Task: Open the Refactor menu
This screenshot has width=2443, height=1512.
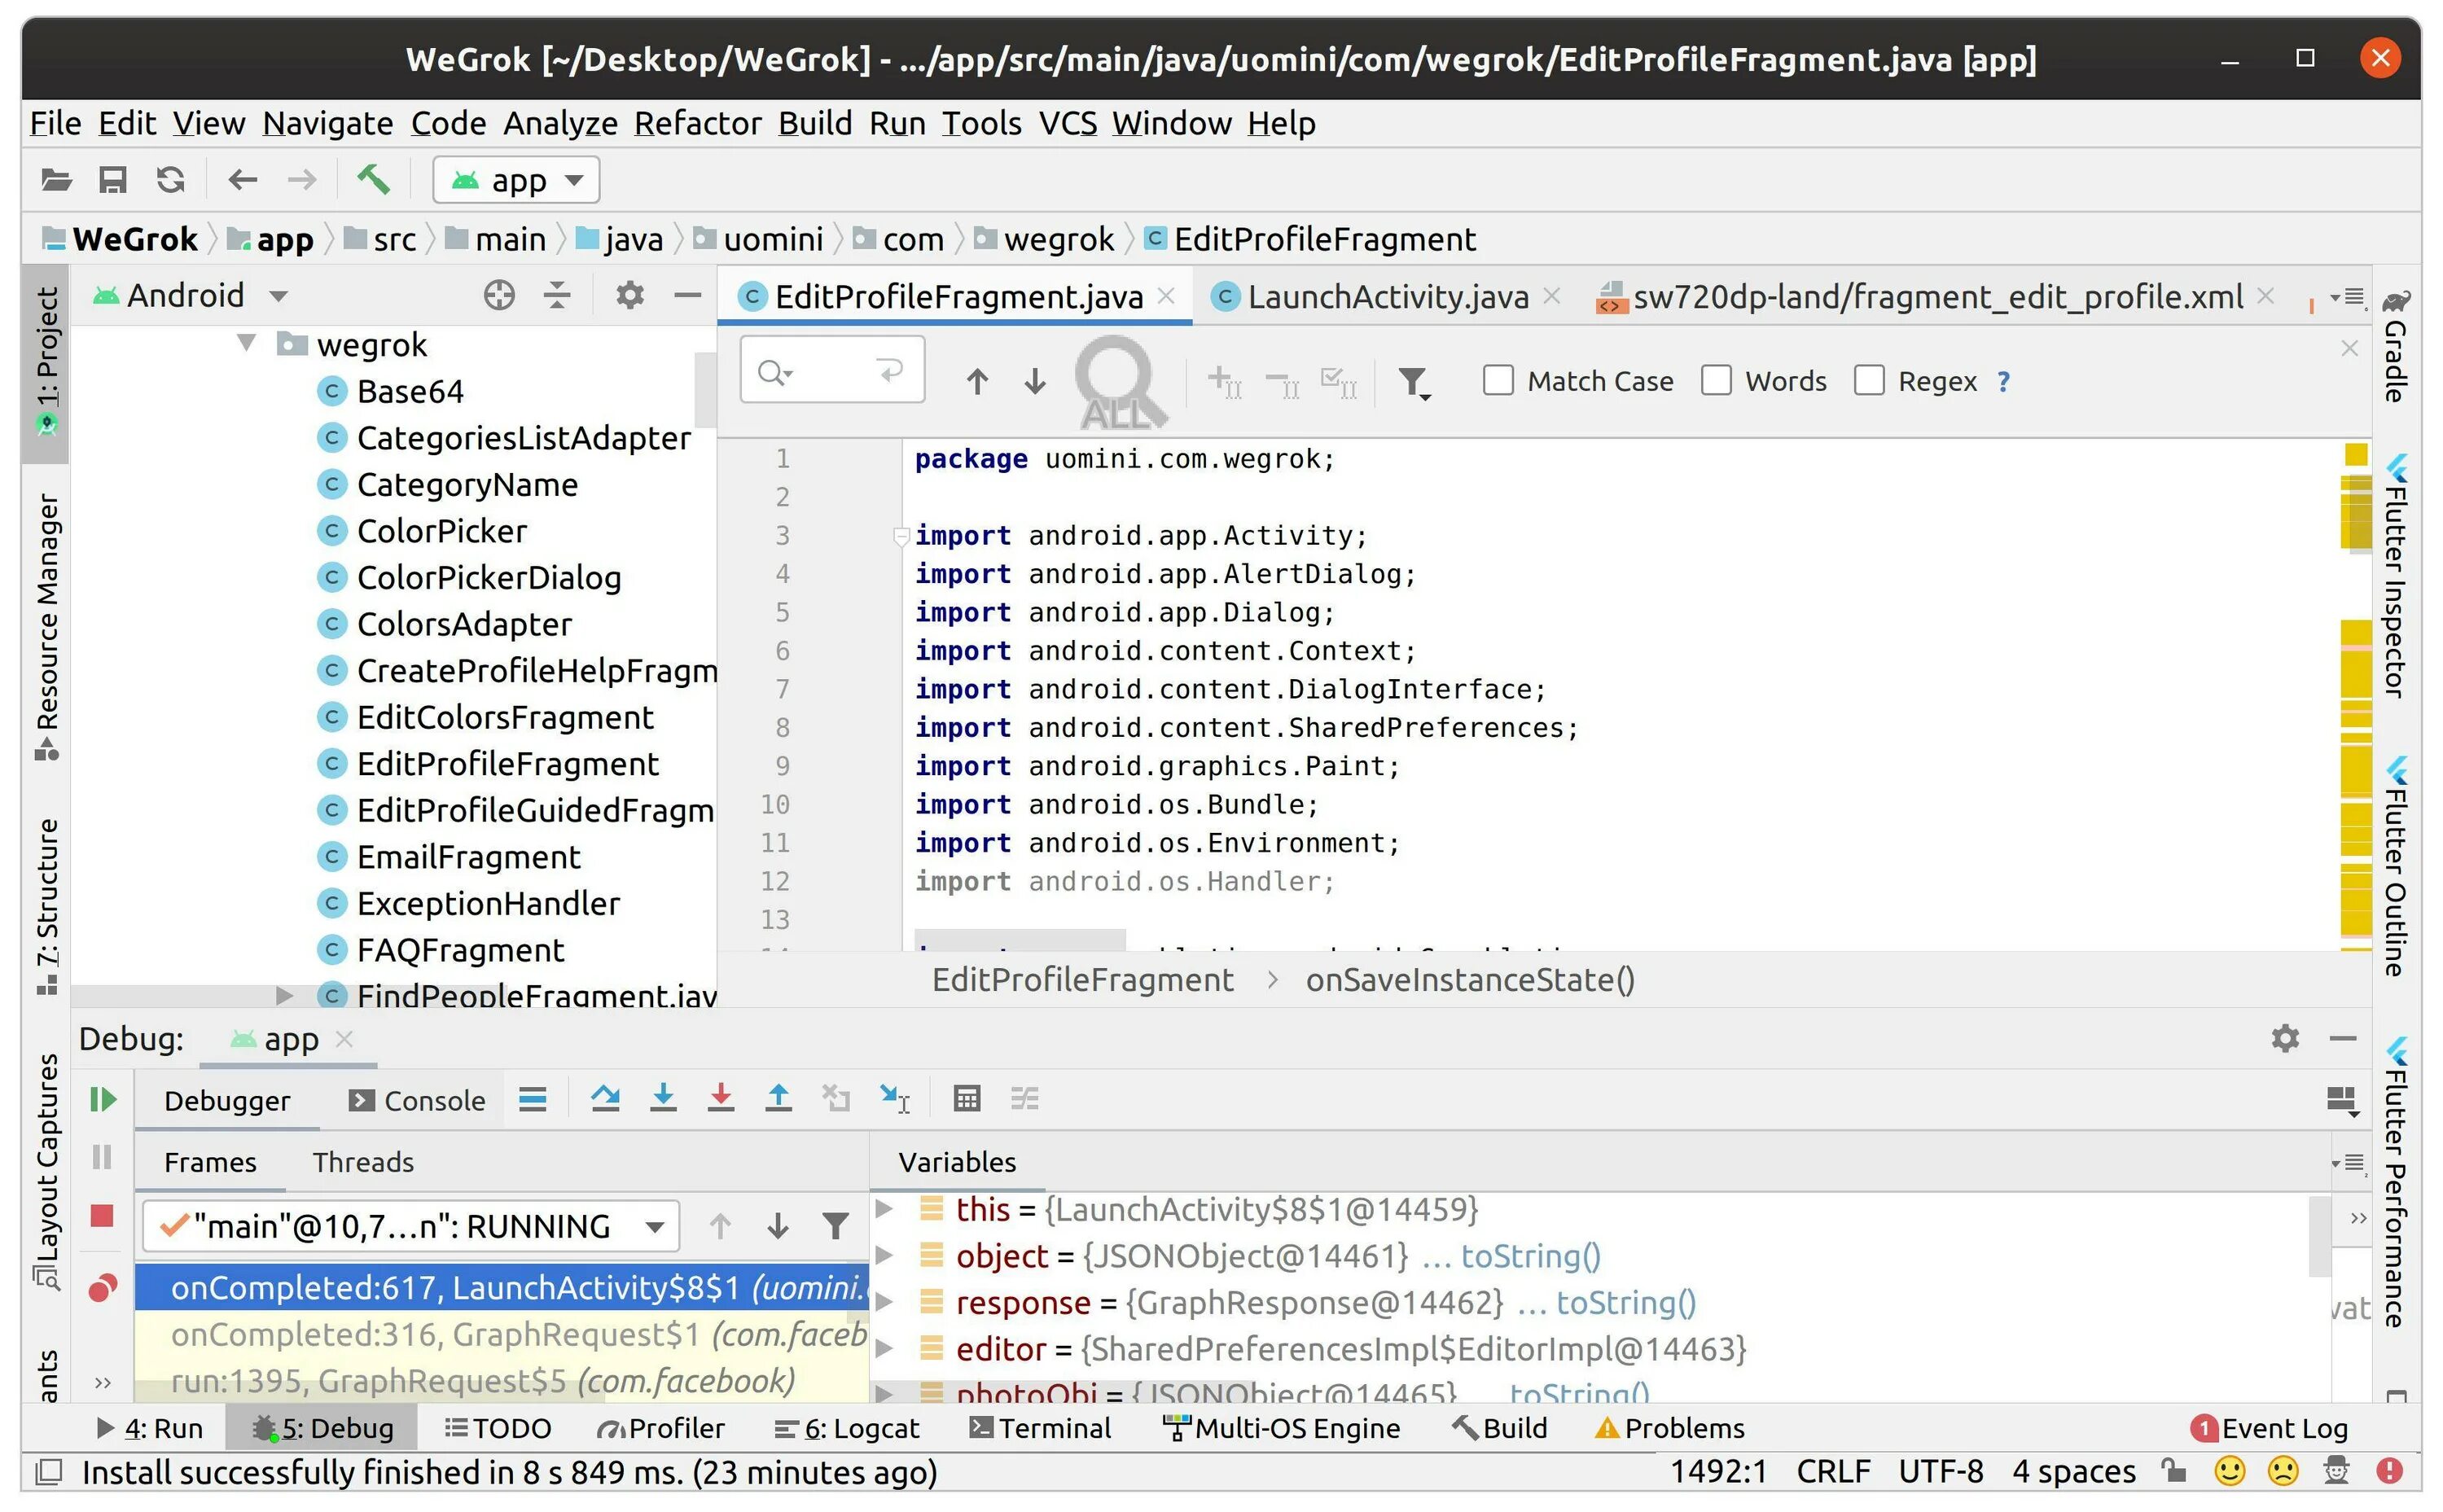Action: tap(697, 123)
